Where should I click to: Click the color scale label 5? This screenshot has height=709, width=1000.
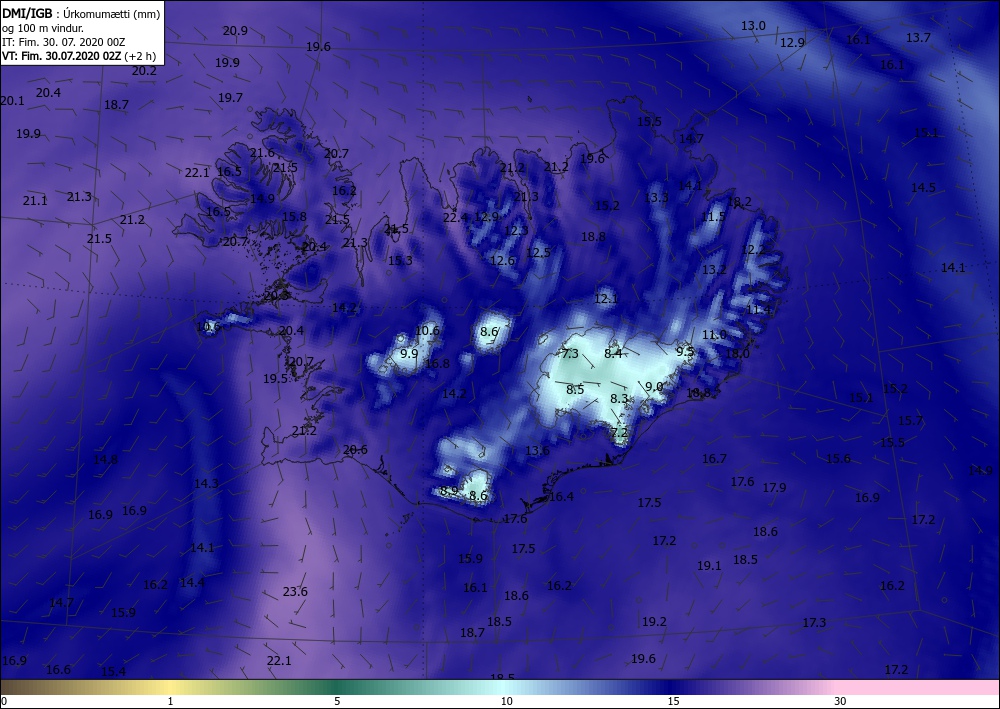pos(337,701)
